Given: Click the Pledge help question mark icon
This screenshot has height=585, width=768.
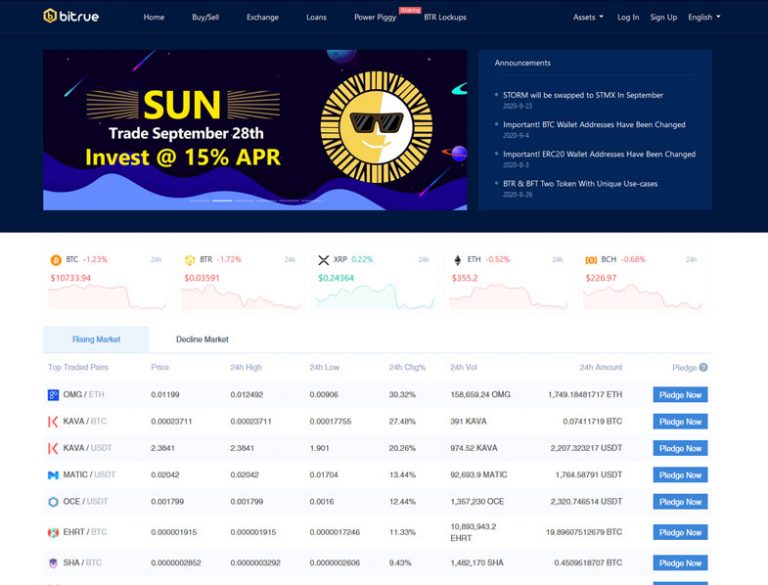Looking at the screenshot, I should coord(703,367).
